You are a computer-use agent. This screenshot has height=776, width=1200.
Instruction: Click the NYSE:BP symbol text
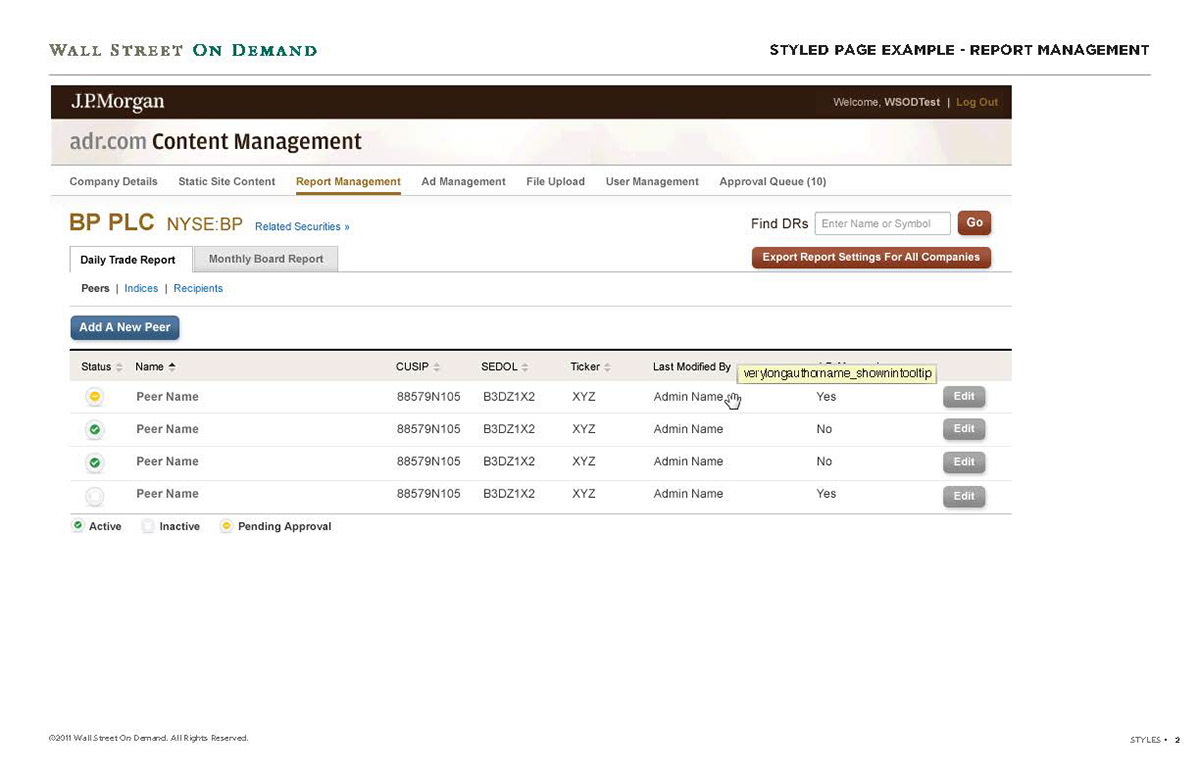(205, 225)
